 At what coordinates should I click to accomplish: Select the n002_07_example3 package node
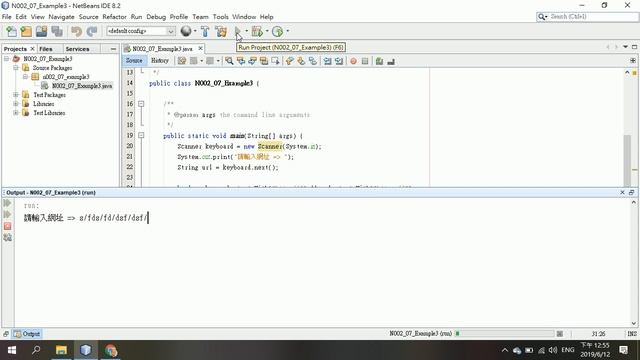[61, 77]
